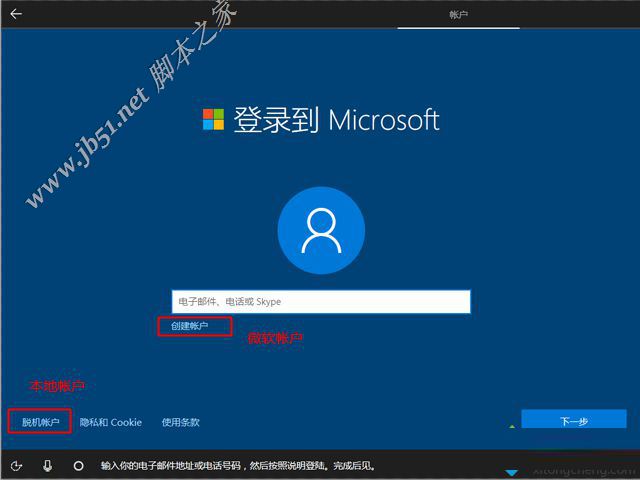Click the user avatar circle

[321, 230]
